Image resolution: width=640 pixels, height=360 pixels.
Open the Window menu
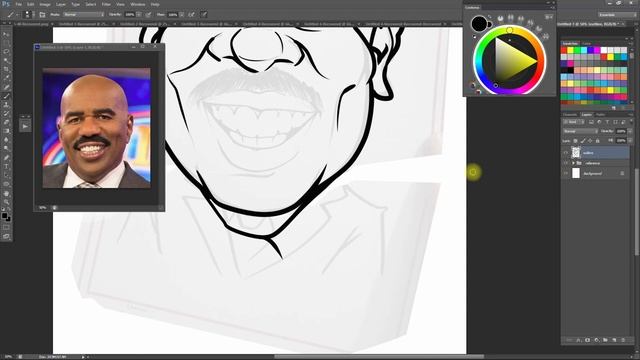pos(138,4)
